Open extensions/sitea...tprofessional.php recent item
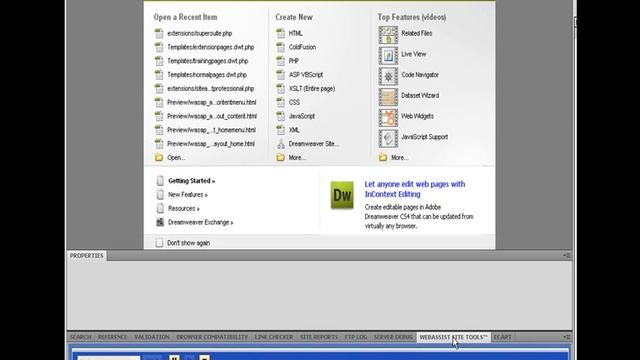The height and width of the screenshot is (360, 640). [x=211, y=89]
